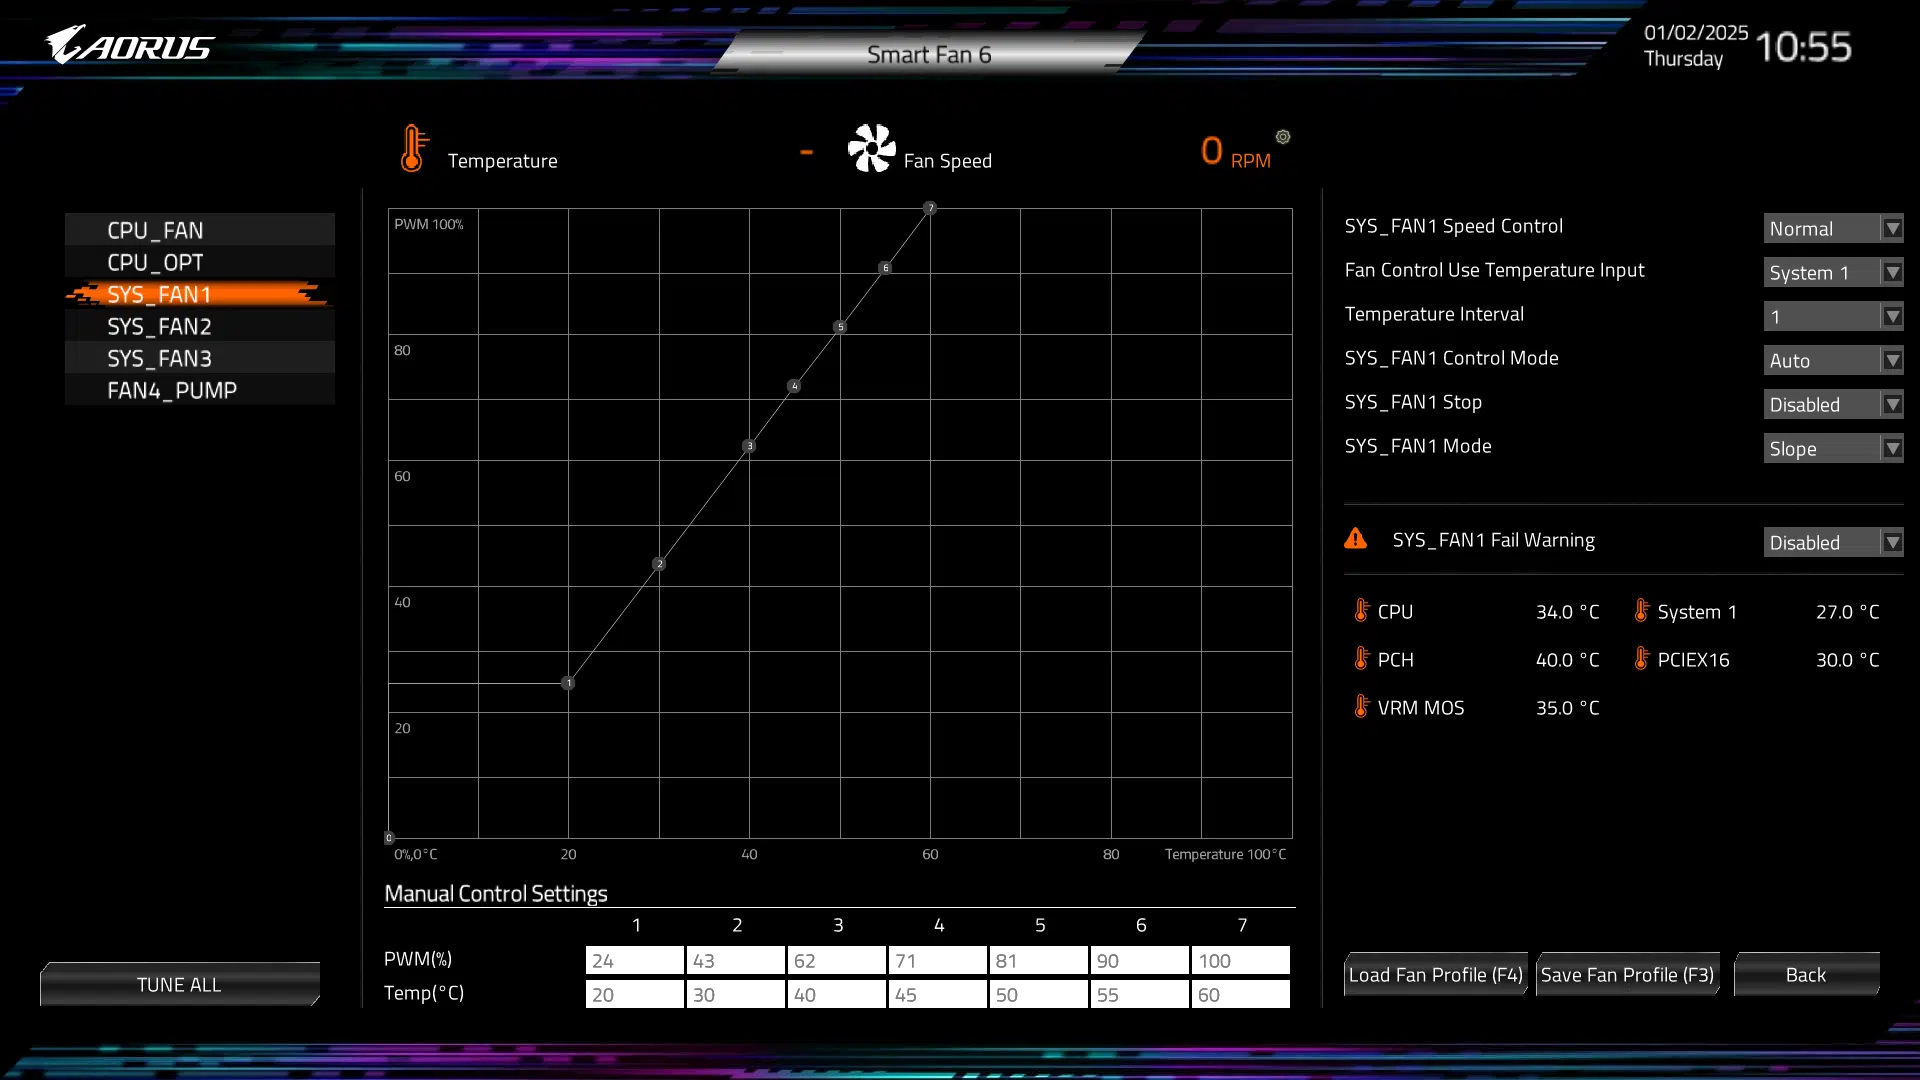Open SYS_FAN1 Control Mode dropdown

pos(1833,360)
